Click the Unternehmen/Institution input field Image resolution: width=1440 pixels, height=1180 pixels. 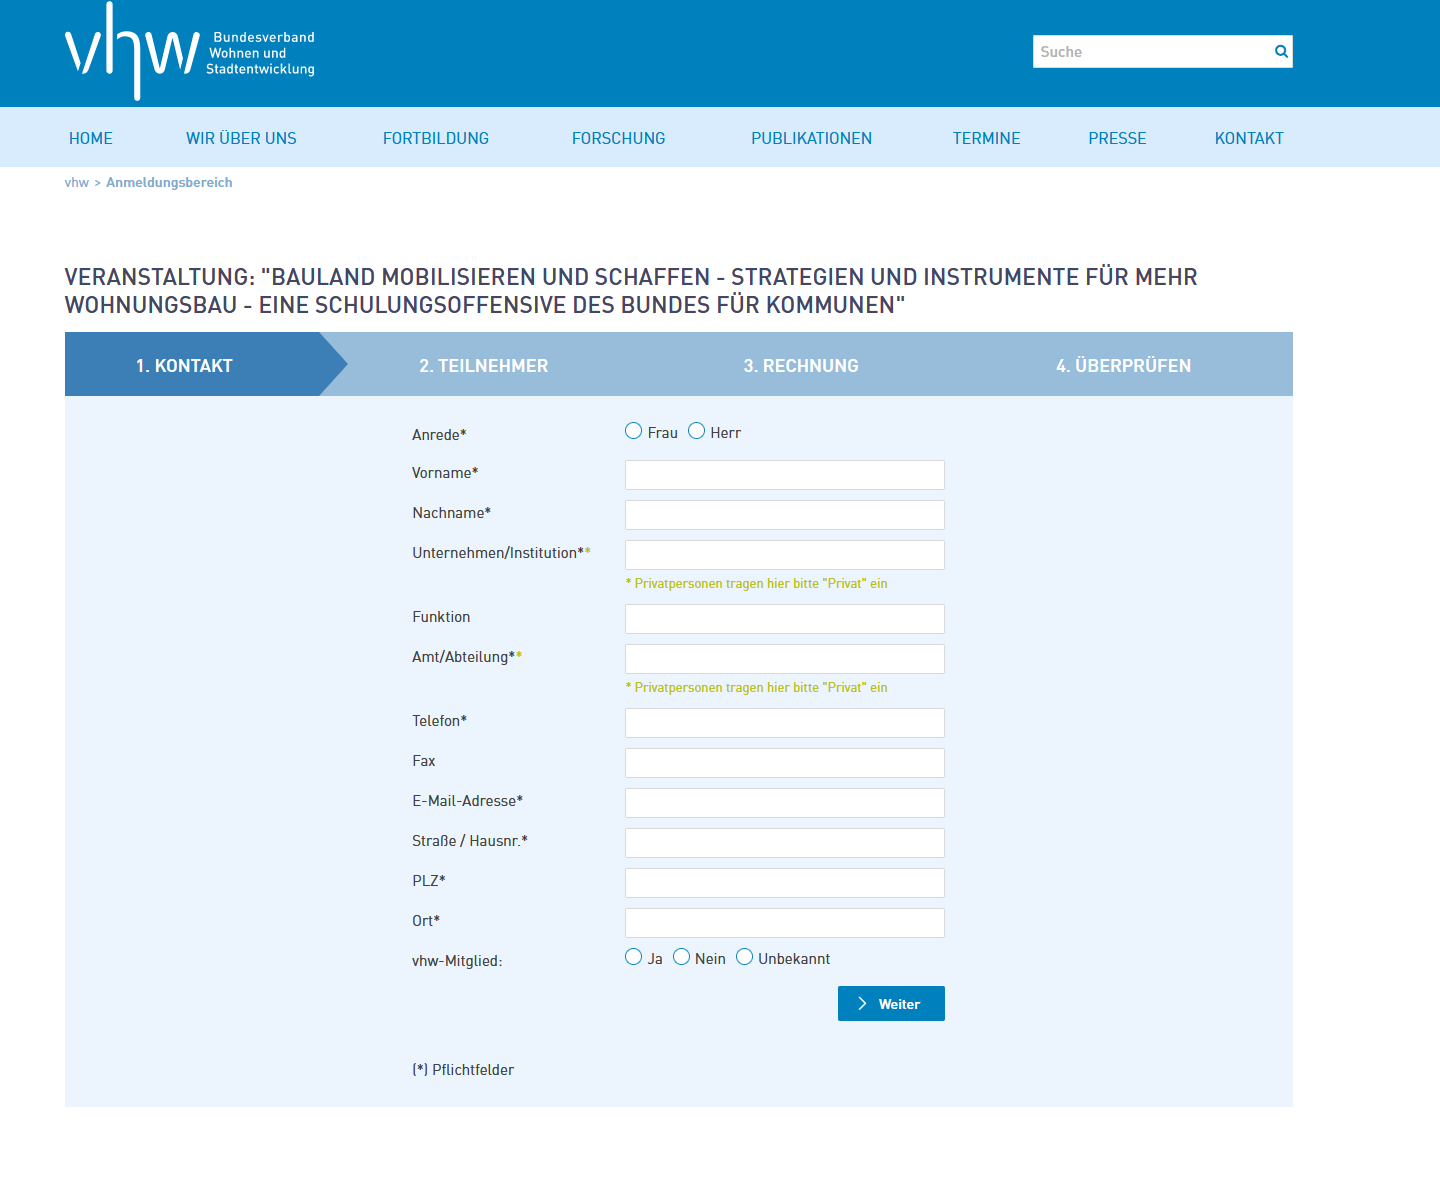(785, 555)
